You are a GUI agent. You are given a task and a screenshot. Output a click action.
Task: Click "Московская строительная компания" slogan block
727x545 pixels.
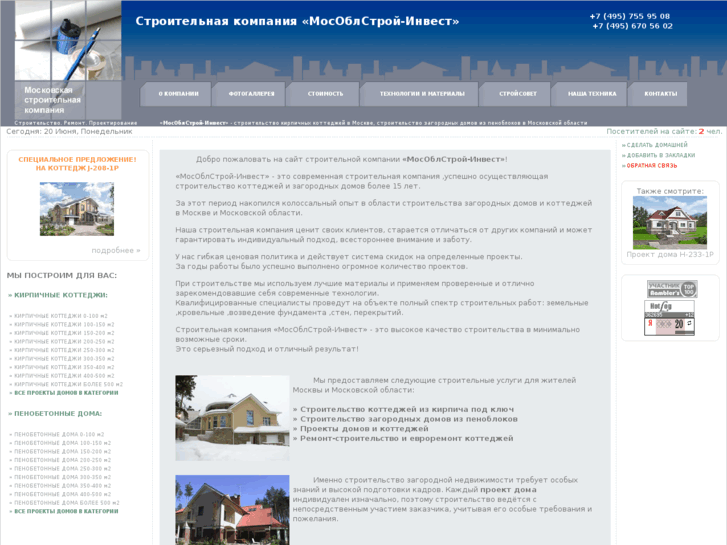click(x=52, y=100)
